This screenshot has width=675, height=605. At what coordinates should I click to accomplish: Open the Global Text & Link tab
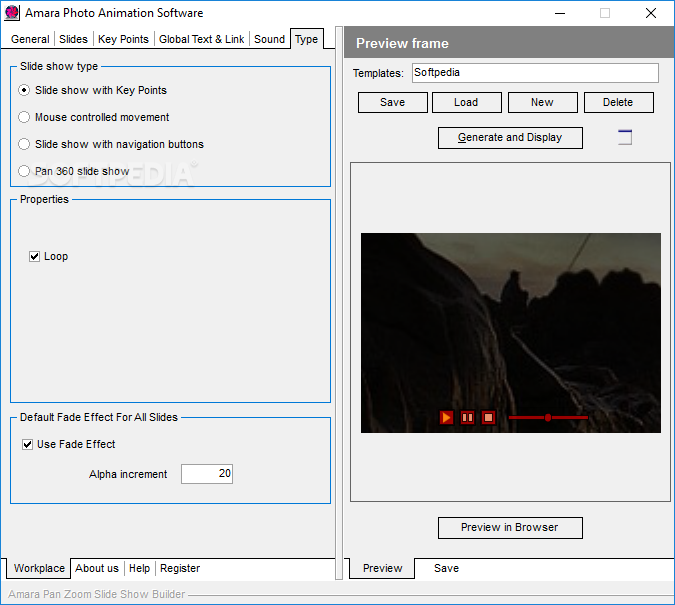pos(201,39)
